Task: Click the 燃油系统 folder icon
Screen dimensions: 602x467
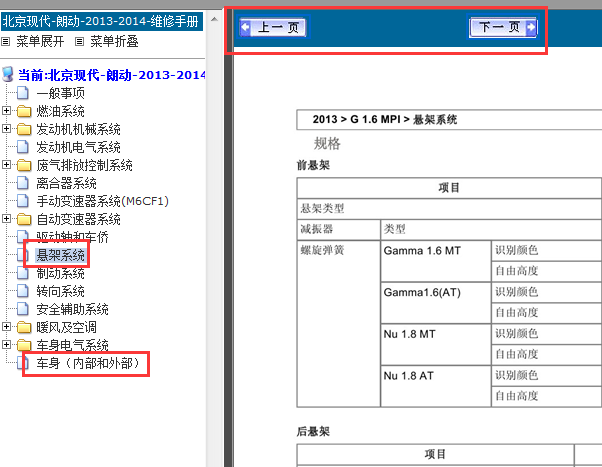Action: [x=24, y=111]
